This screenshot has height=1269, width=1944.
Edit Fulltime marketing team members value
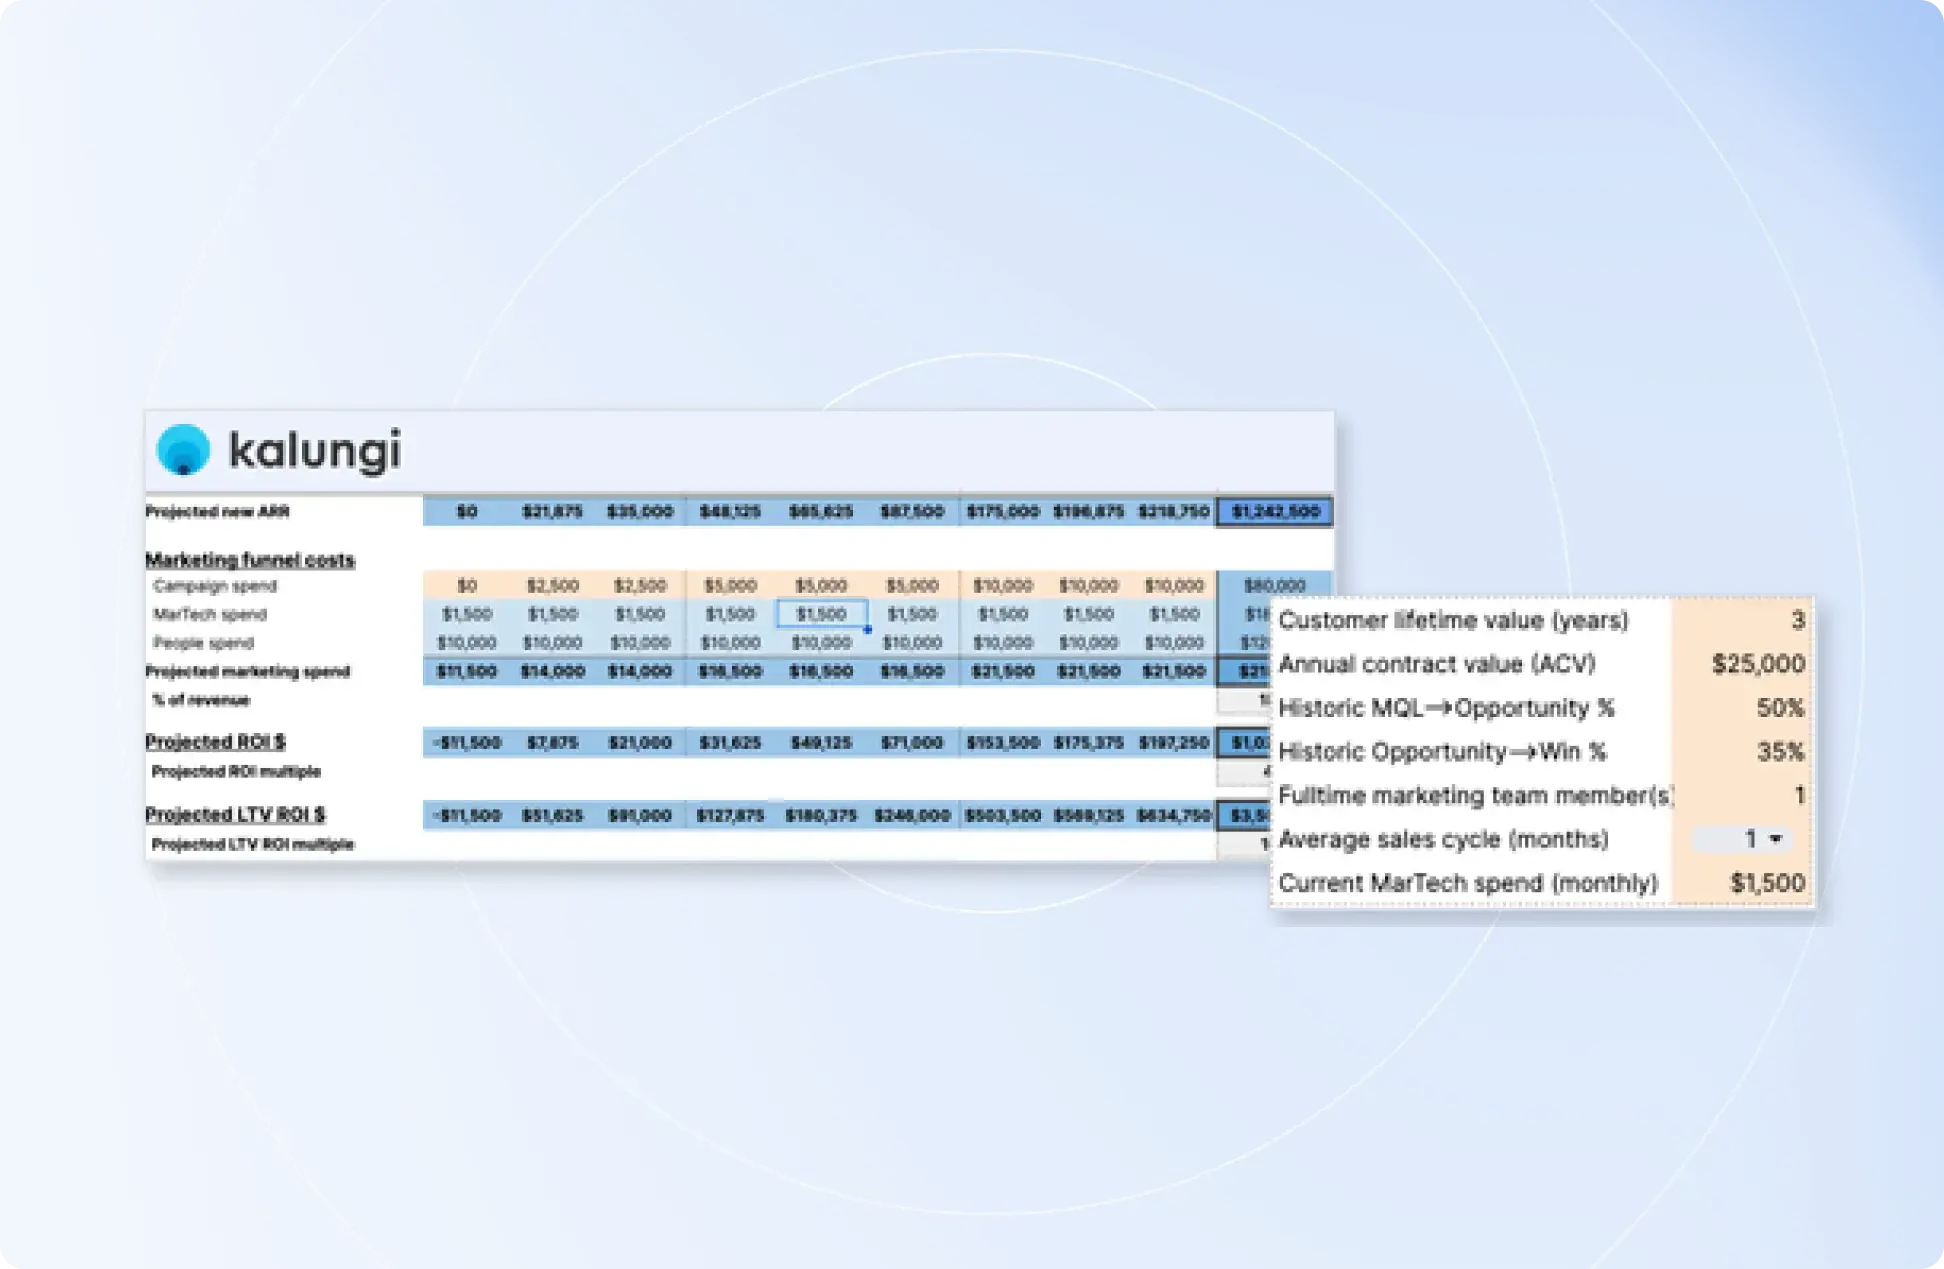[x=1742, y=796]
